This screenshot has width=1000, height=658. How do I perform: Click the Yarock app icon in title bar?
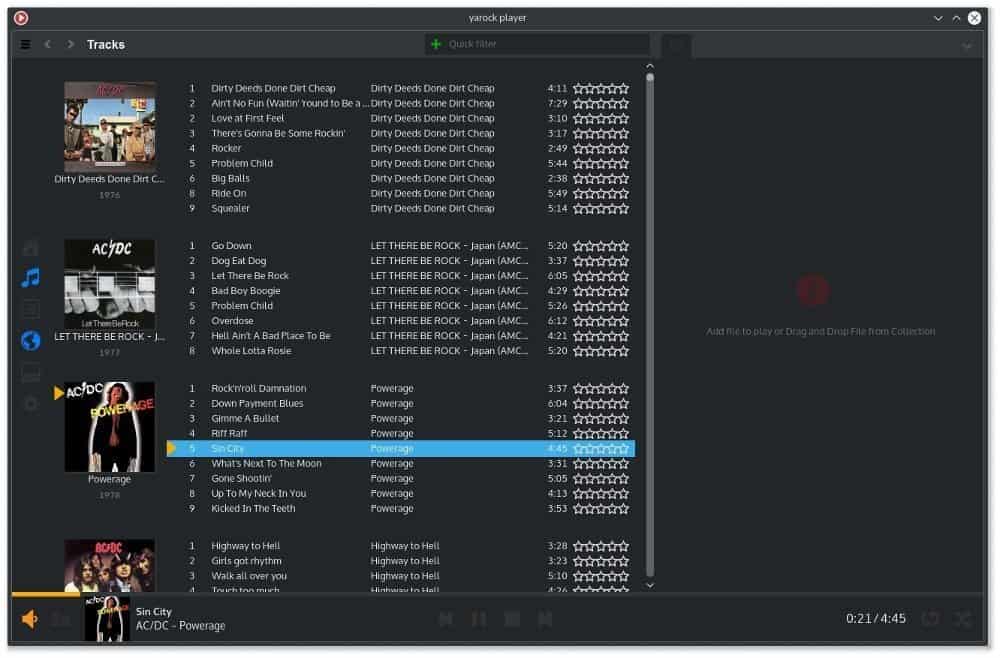pos(21,18)
